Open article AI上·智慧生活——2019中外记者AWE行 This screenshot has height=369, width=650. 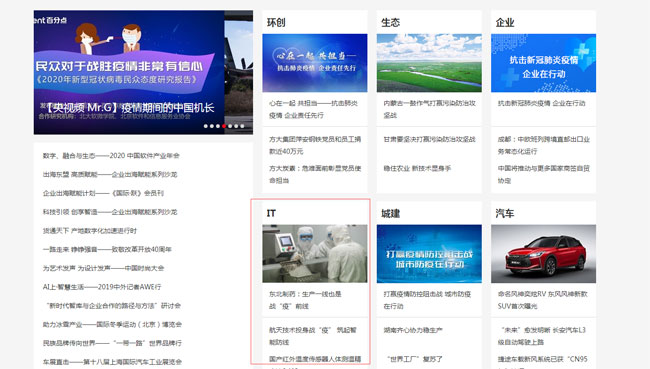(102, 287)
